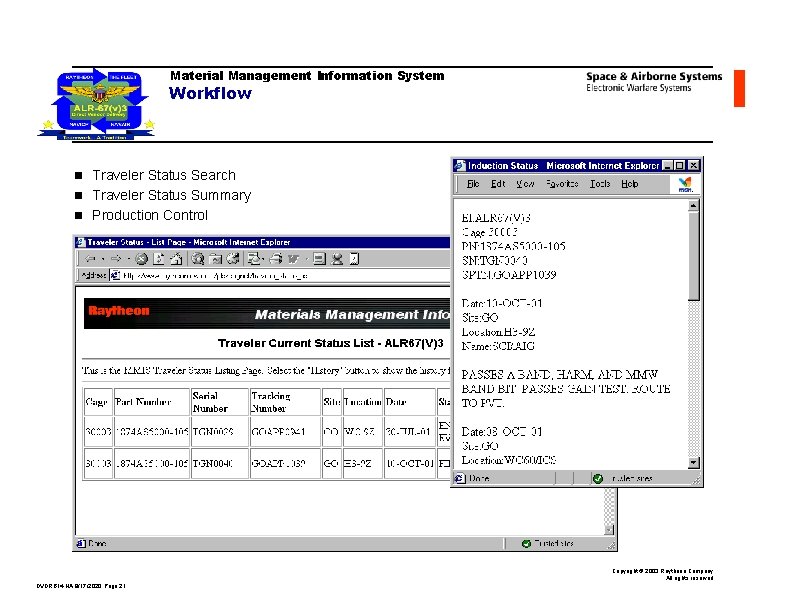Click Traveler Status title bar IE icon
Image resolution: width=792 pixels, height=612 pixels.
[x=81, y=242]
